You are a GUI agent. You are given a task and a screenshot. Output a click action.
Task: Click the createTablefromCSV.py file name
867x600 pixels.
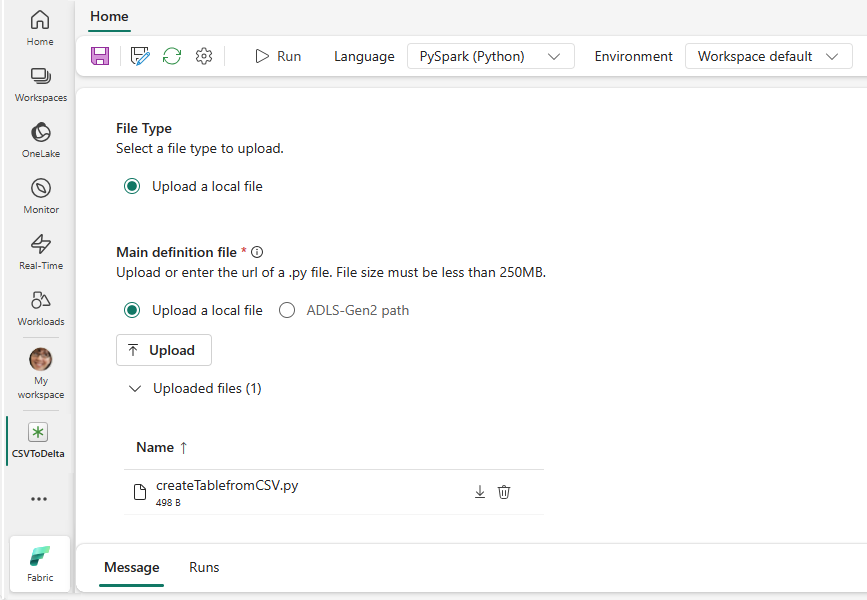coord(227,486)
